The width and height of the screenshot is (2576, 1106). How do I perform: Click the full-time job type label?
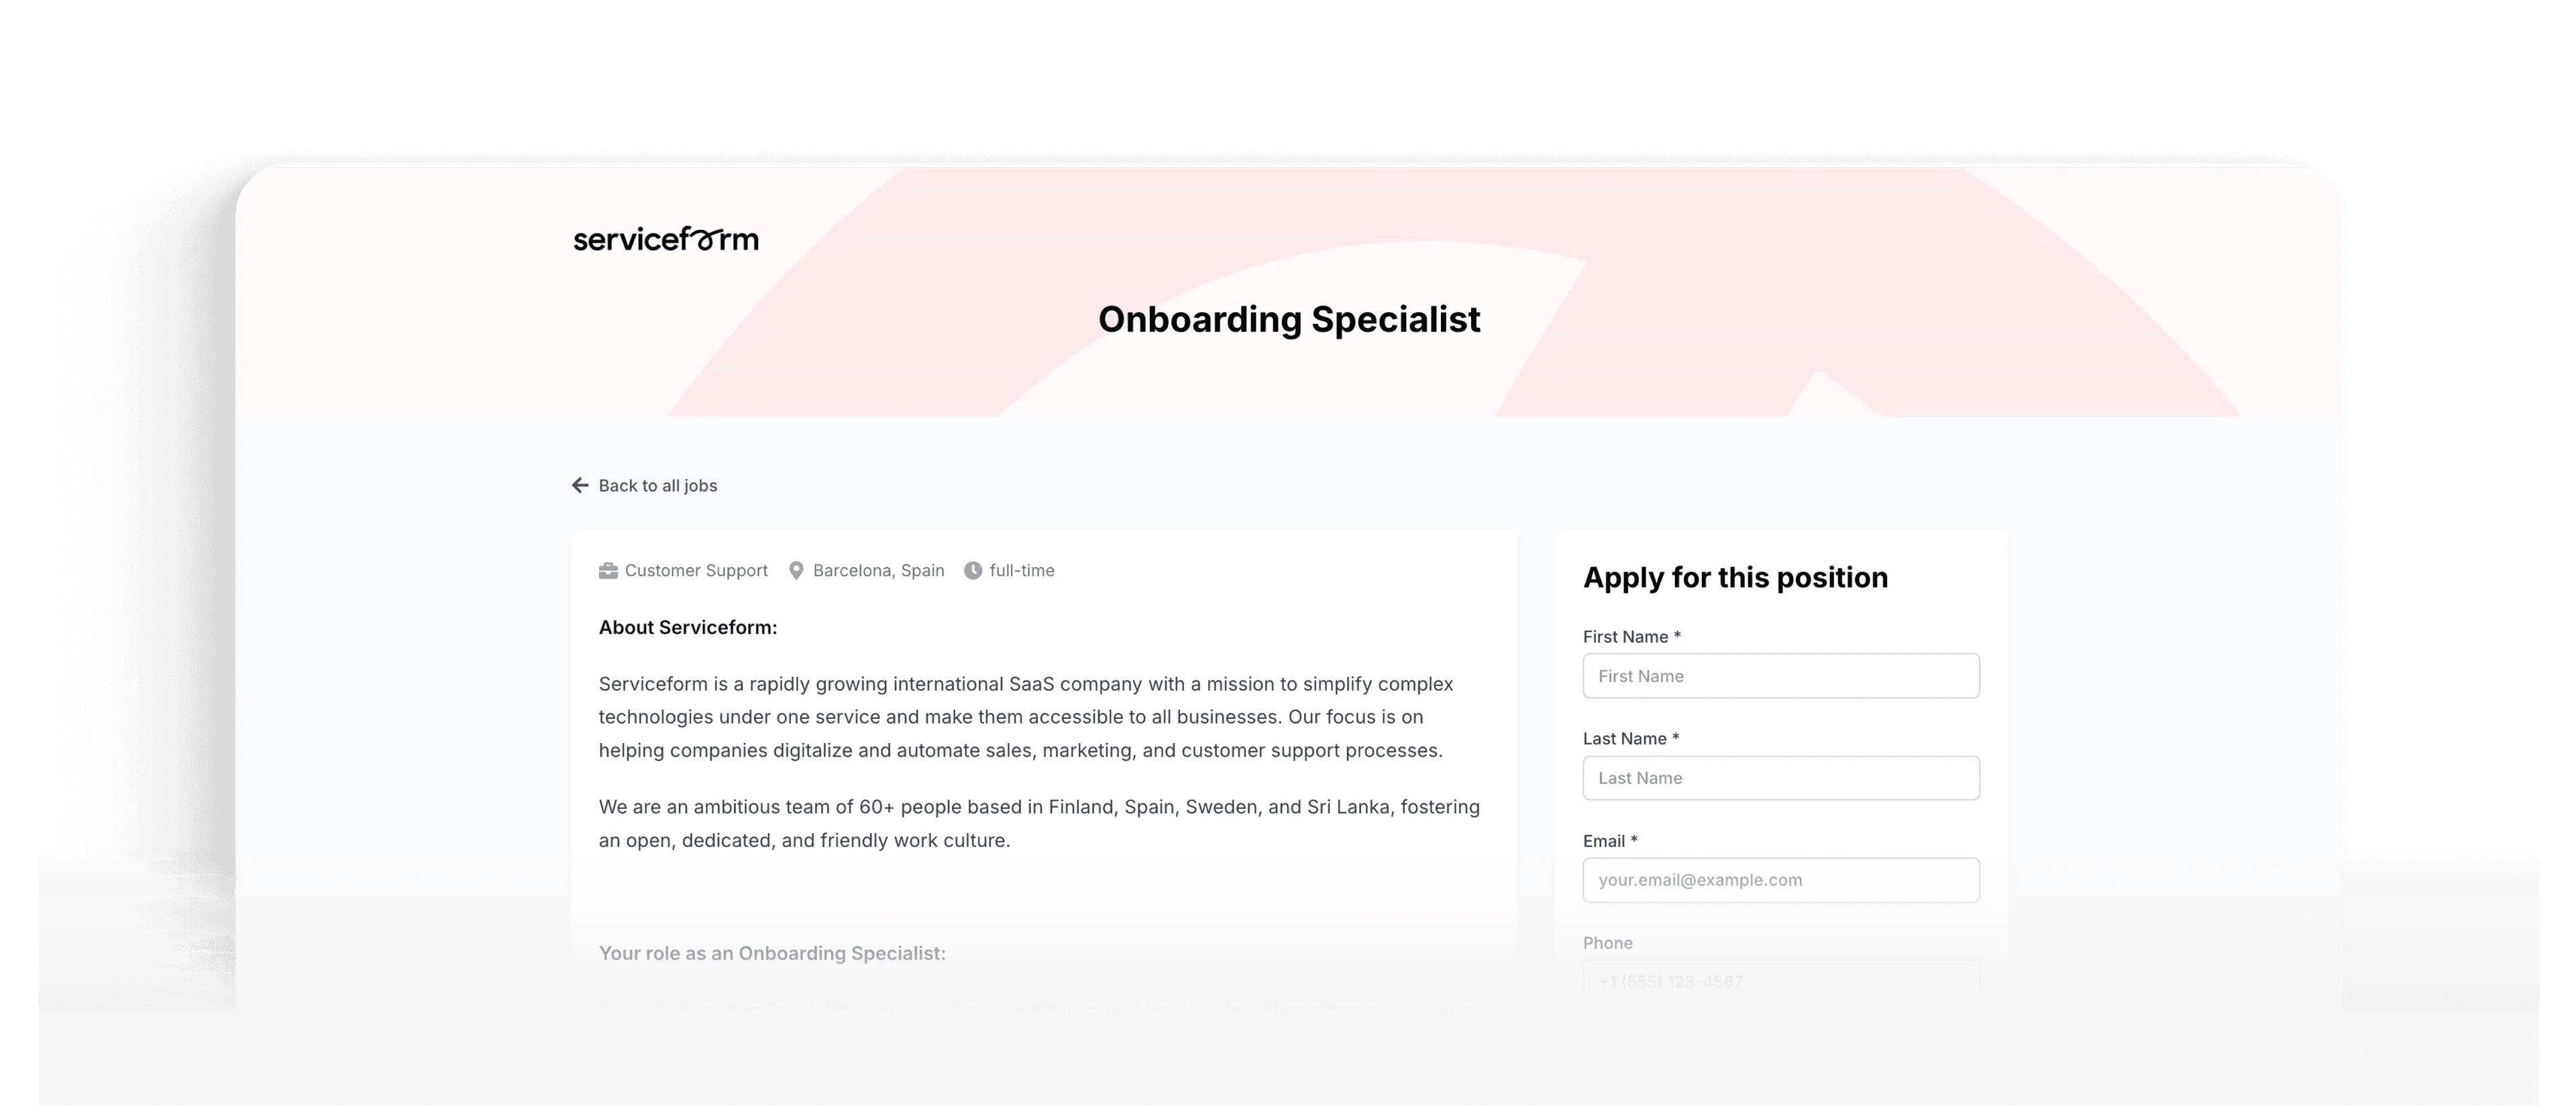(1022, 570)
